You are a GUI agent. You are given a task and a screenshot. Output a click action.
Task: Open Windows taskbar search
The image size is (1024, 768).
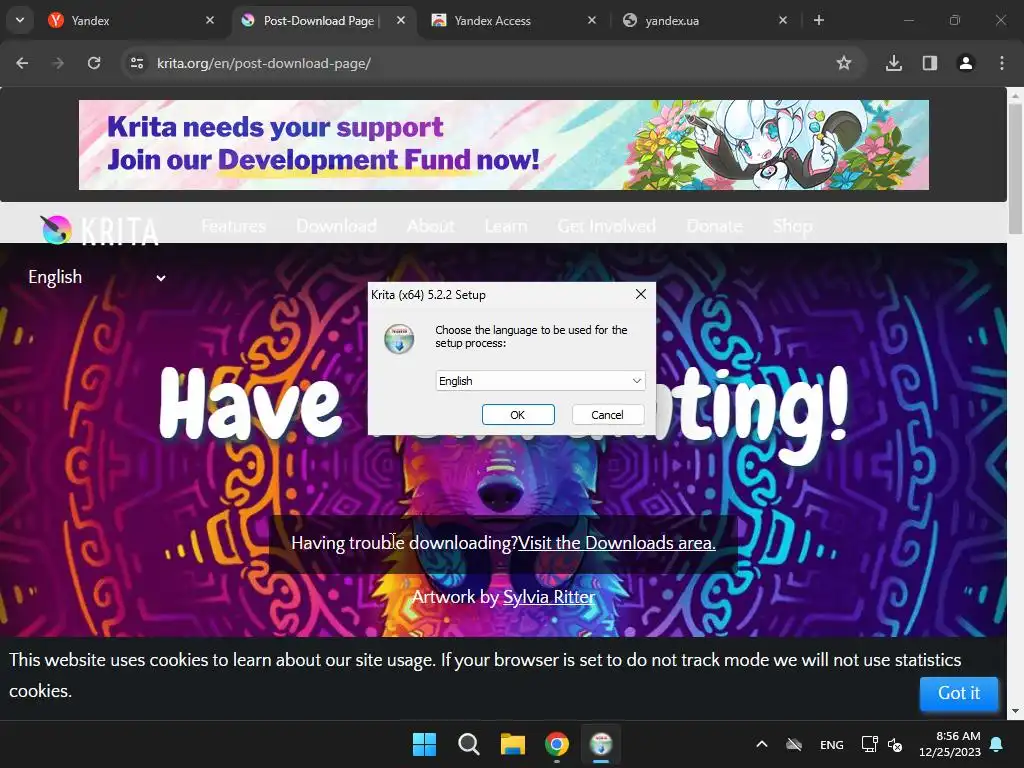coord(468,744)
